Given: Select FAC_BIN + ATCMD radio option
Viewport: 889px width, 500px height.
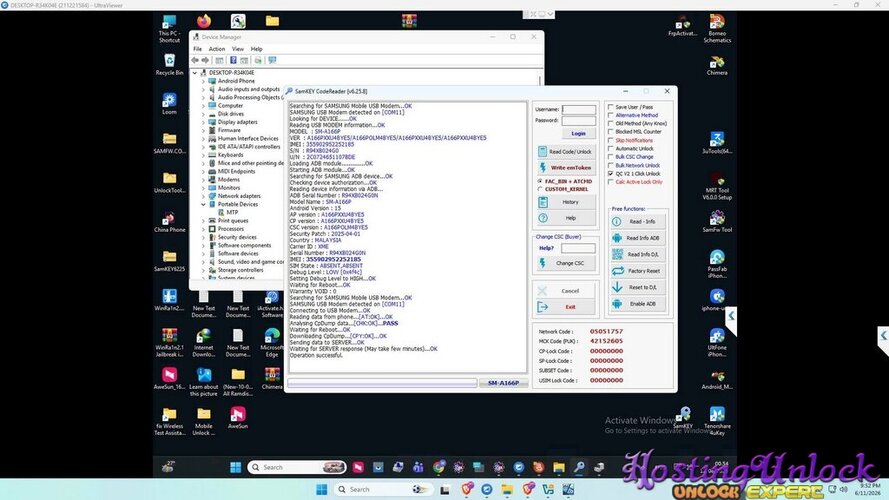Looking at the screenshot, I should [540, 181].
